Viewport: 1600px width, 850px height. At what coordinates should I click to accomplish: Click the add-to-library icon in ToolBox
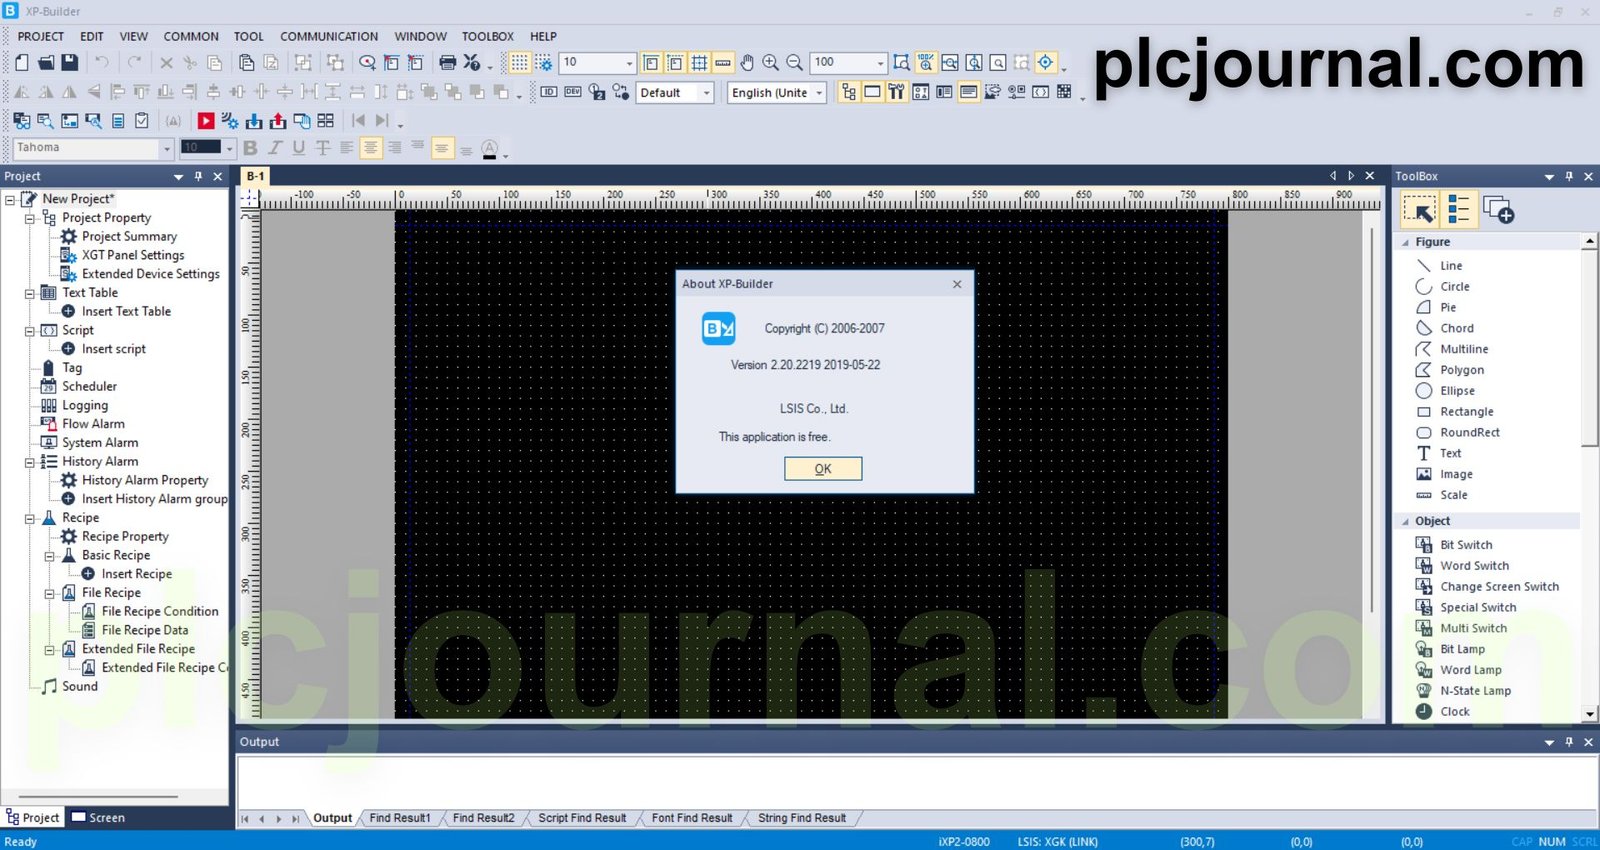click(1498, 210)
